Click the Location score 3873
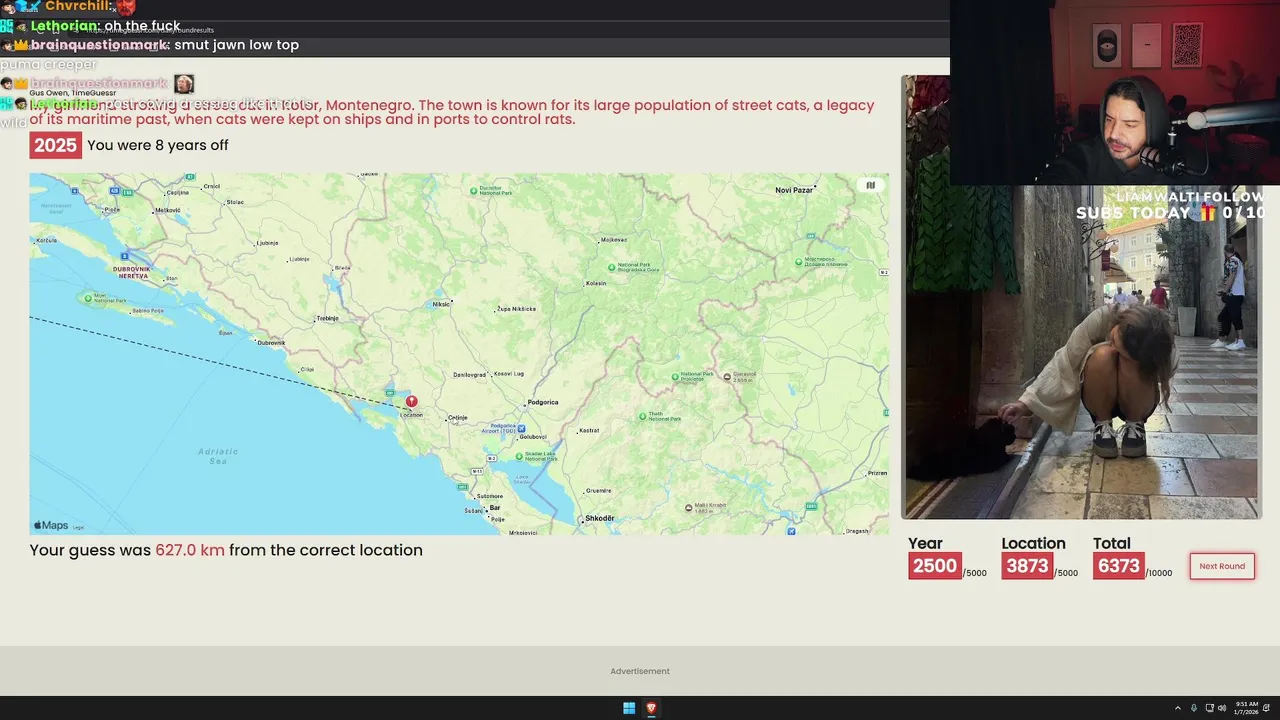 [1027, 566]
